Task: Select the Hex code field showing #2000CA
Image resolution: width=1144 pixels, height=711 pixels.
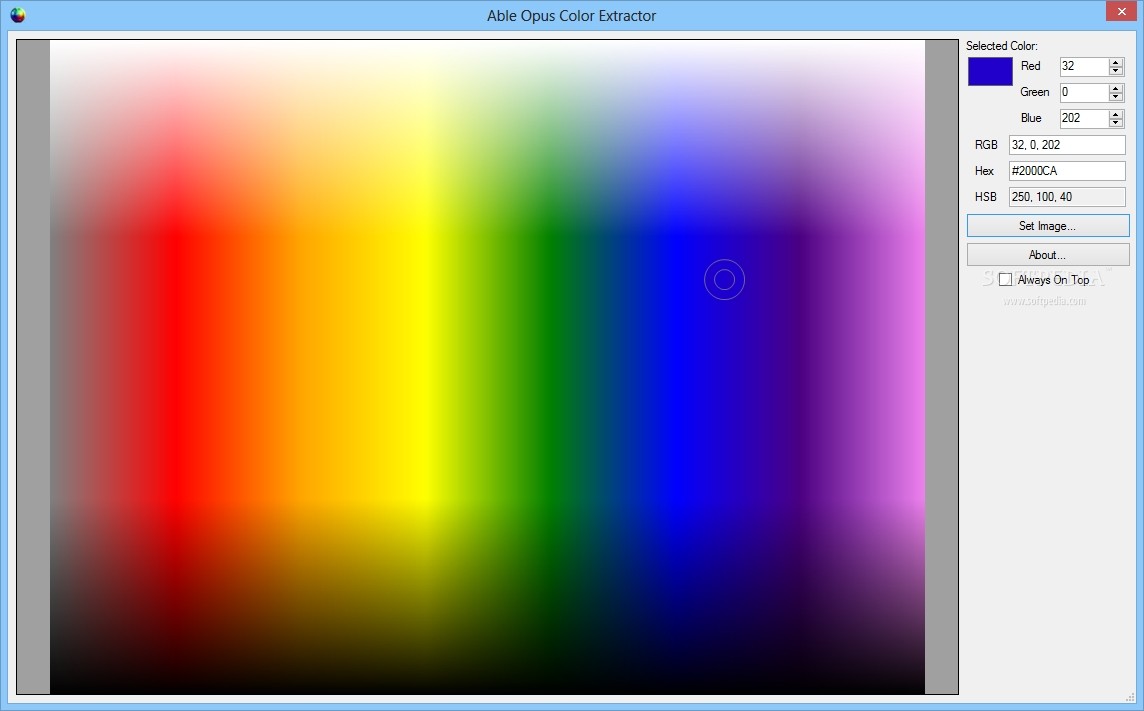Action: point(1066,170)
